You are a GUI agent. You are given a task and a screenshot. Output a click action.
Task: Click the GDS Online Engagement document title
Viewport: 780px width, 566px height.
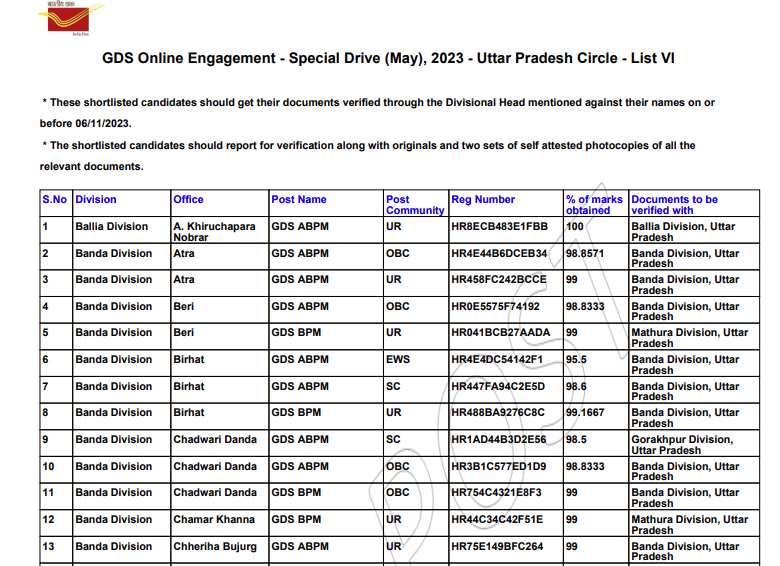(388, 59)
